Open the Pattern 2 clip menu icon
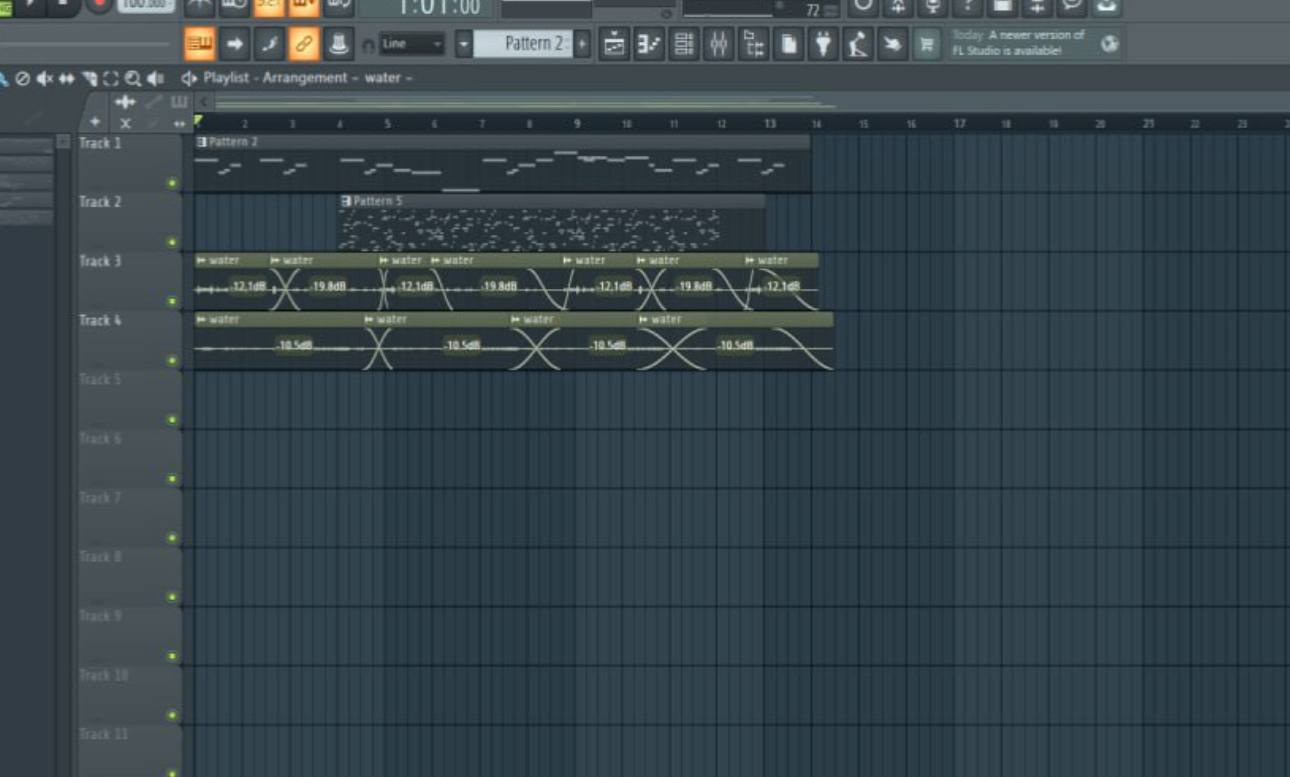 tap(202, 142)
